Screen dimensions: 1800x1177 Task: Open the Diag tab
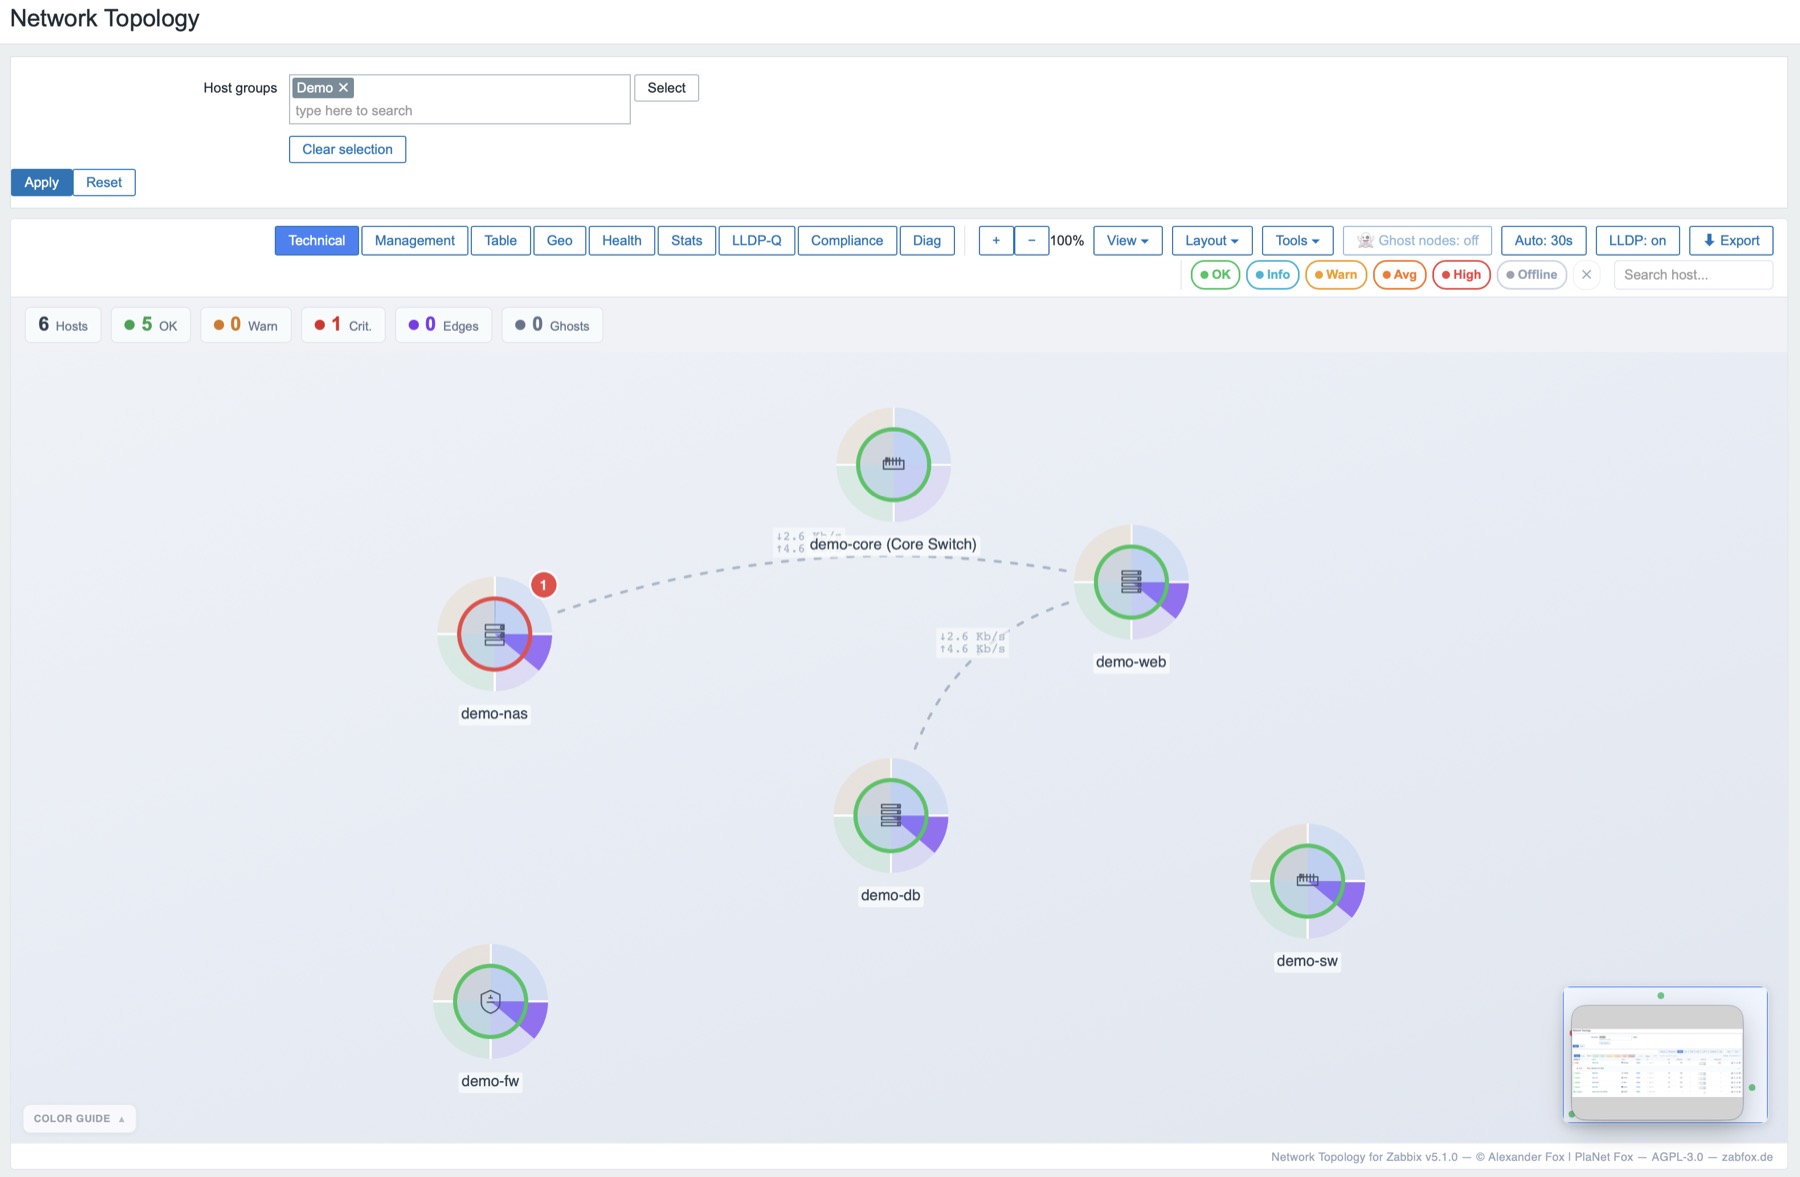927,241
